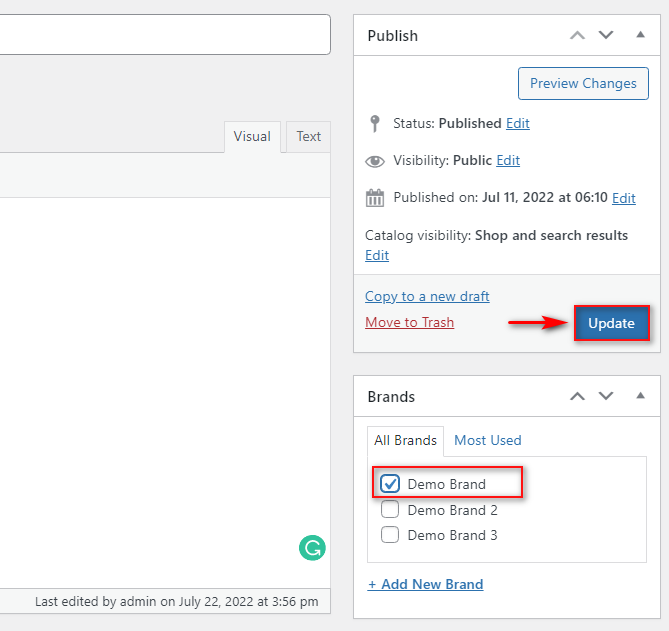The height and width of the screenshot is (631, 669).
Task: Click the Last edited by admin text
Action: [177, 602]
